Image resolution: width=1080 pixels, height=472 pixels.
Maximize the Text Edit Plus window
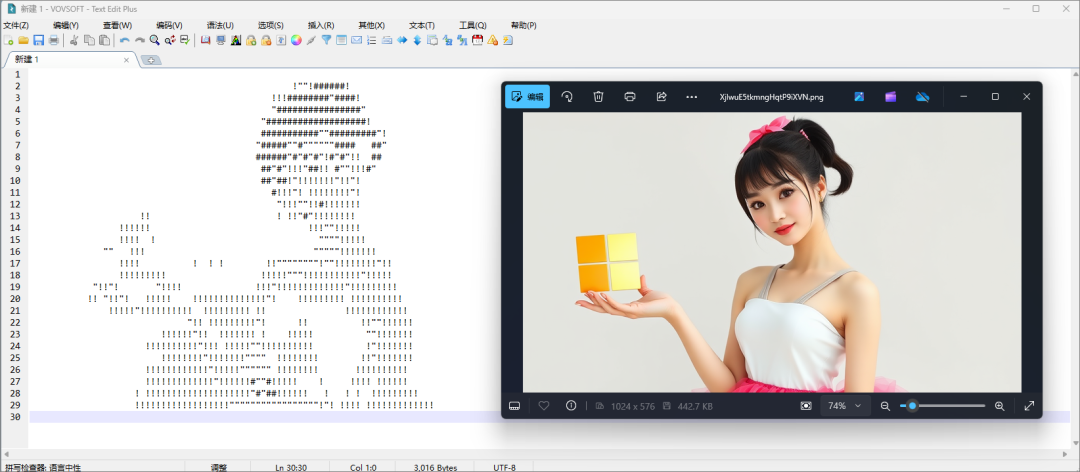point(1036,8)
